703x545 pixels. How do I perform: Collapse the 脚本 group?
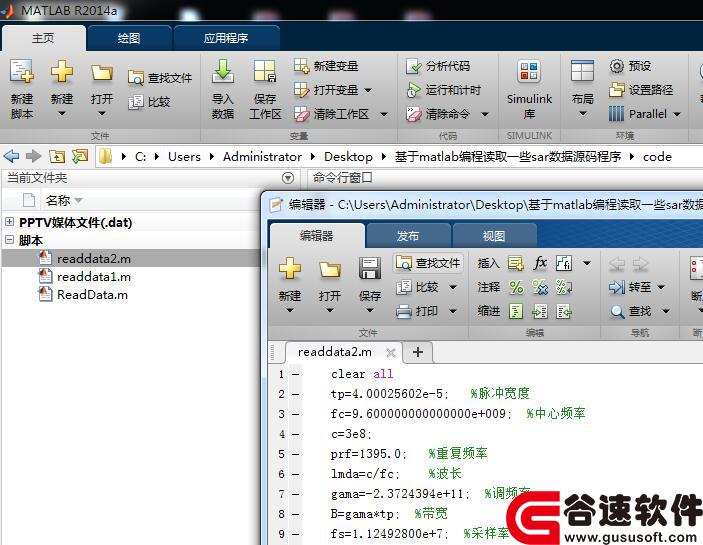coord(9,239)
